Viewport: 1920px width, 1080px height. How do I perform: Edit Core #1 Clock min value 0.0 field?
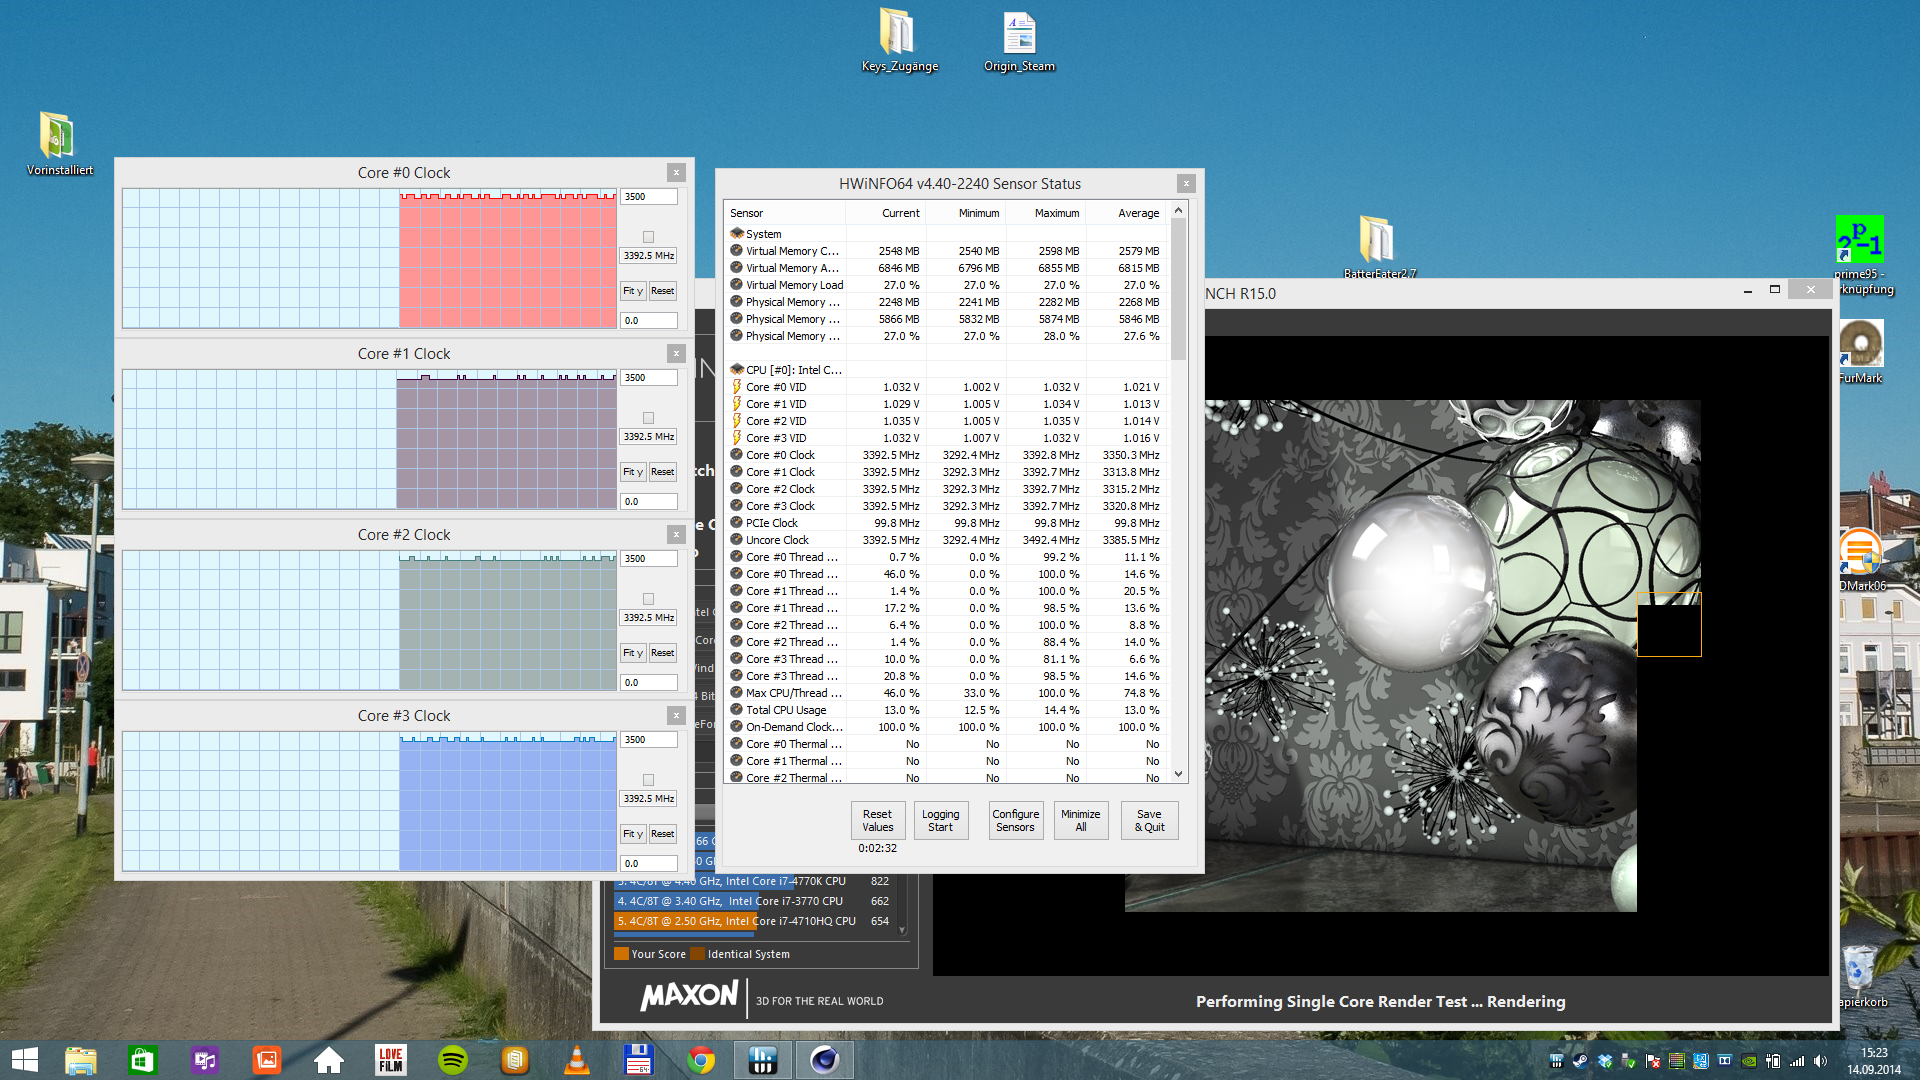(649, 502)
